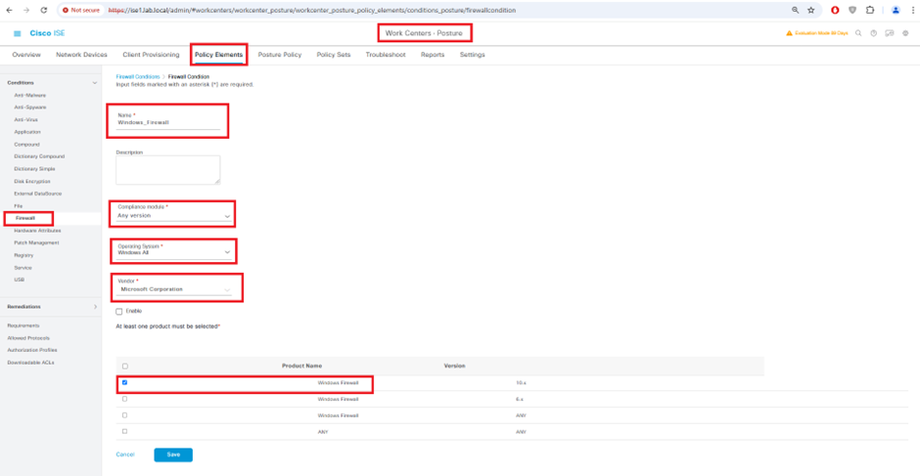
Task: Open Requirements in the sidebar
Action: click(23, 326)
